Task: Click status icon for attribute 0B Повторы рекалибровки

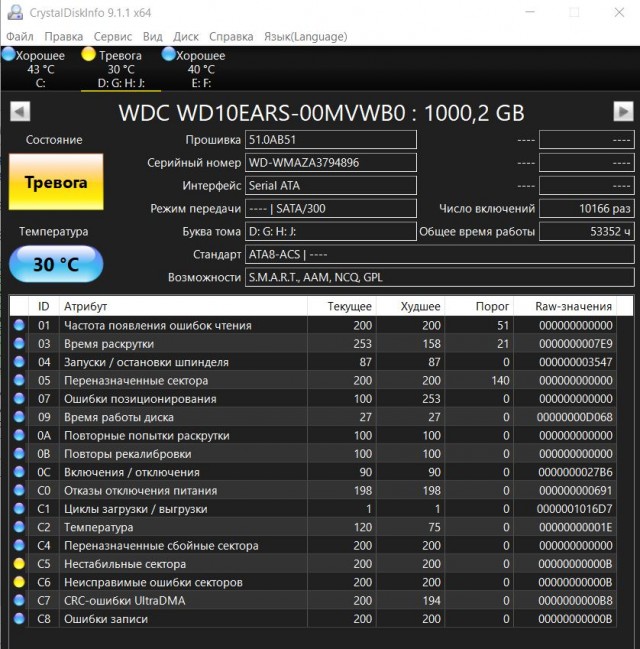Action: point(19,454)
